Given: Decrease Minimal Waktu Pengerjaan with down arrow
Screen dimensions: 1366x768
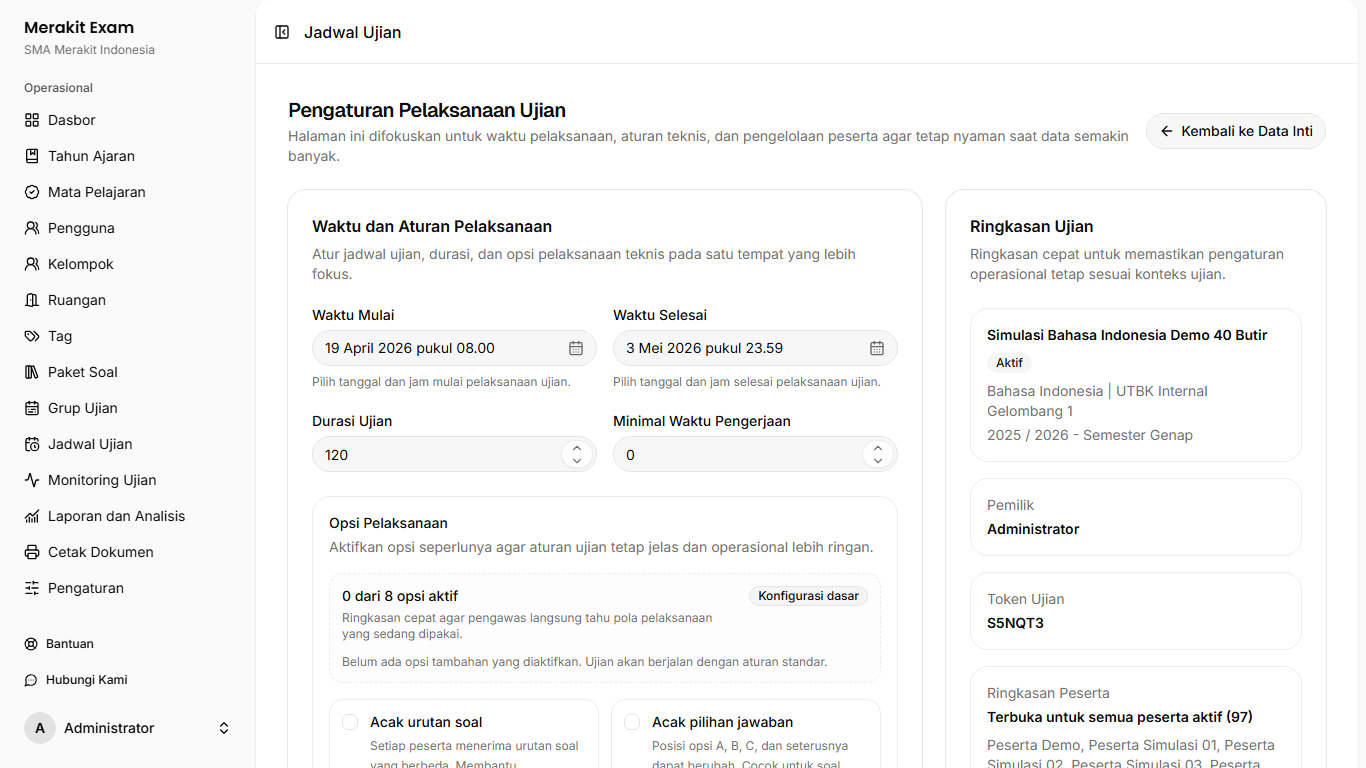Looking at the screenshot, I should point(878,461).
